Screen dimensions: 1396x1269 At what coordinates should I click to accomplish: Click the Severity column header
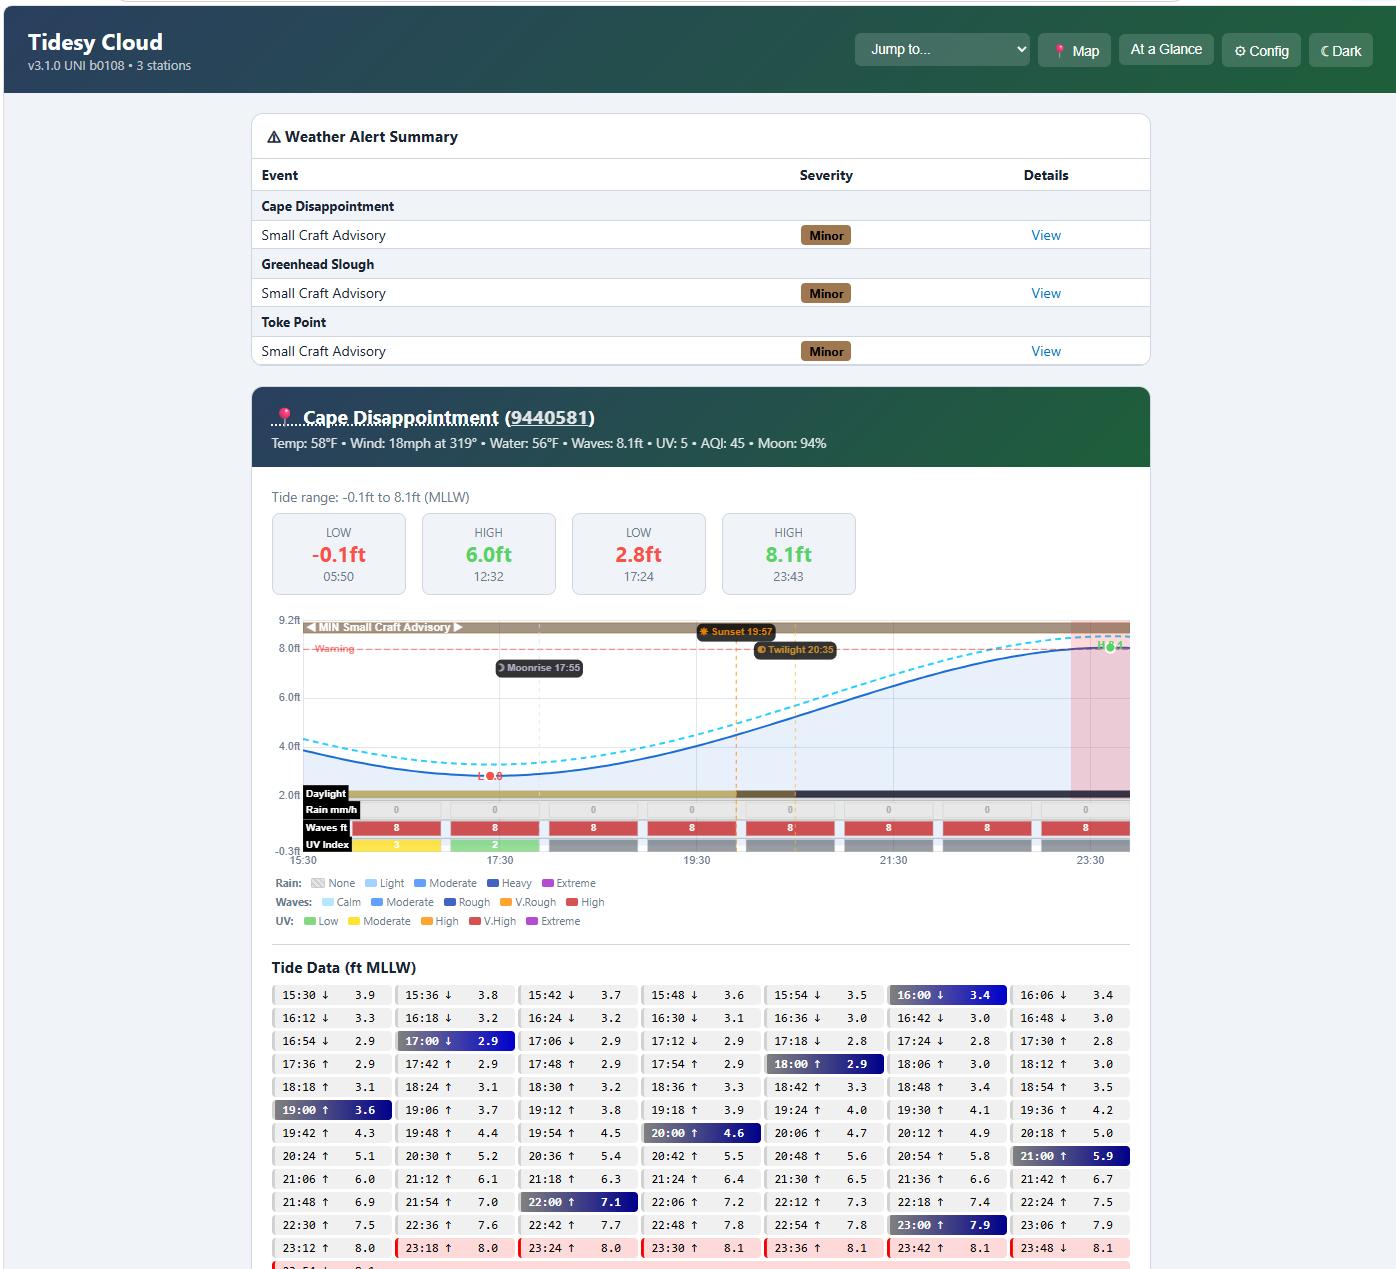(x=826, y=175)
